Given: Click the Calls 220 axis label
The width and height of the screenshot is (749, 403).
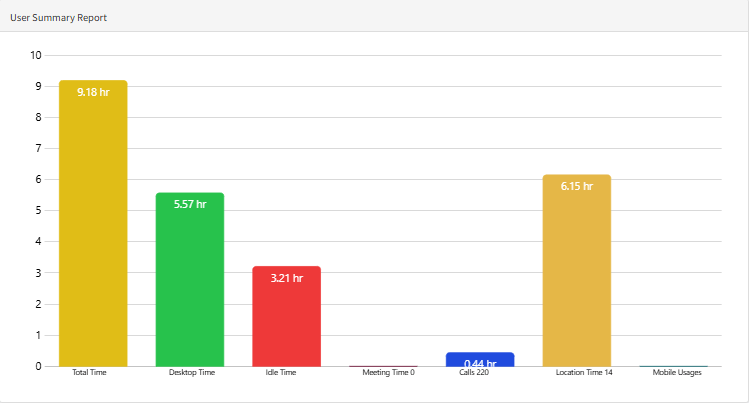Looking at the screenshot, I should 474,373.
